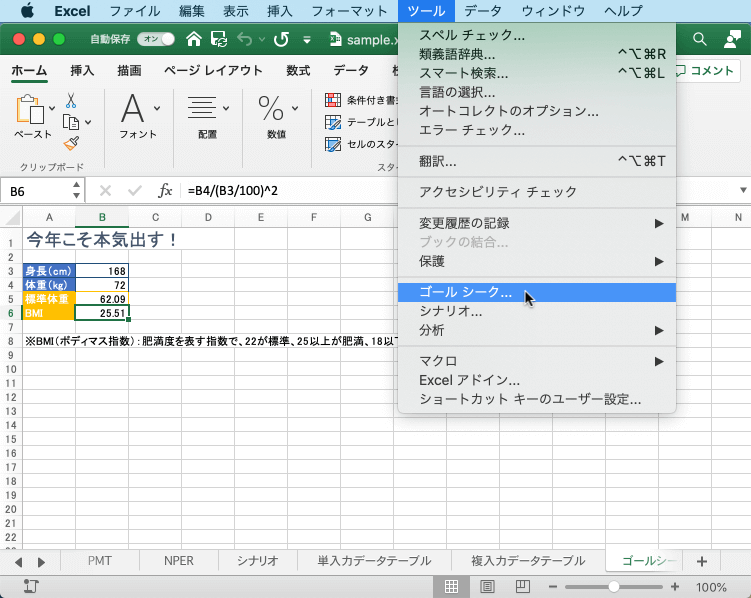Image resolution: width=751 pixels, height=598 pixels.
Task: Click the Redo circular arrow icon
Action: 281,39
